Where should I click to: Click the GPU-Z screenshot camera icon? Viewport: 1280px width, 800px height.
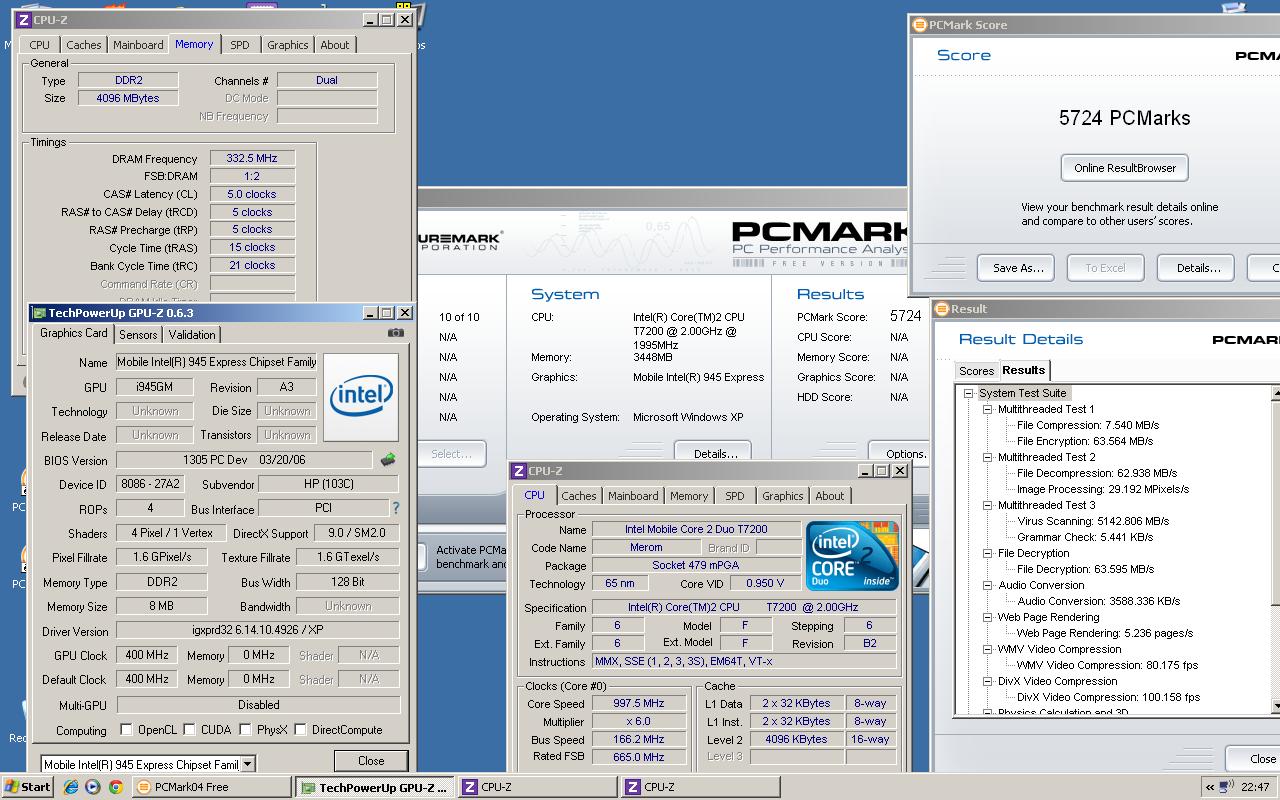point(396,333)
